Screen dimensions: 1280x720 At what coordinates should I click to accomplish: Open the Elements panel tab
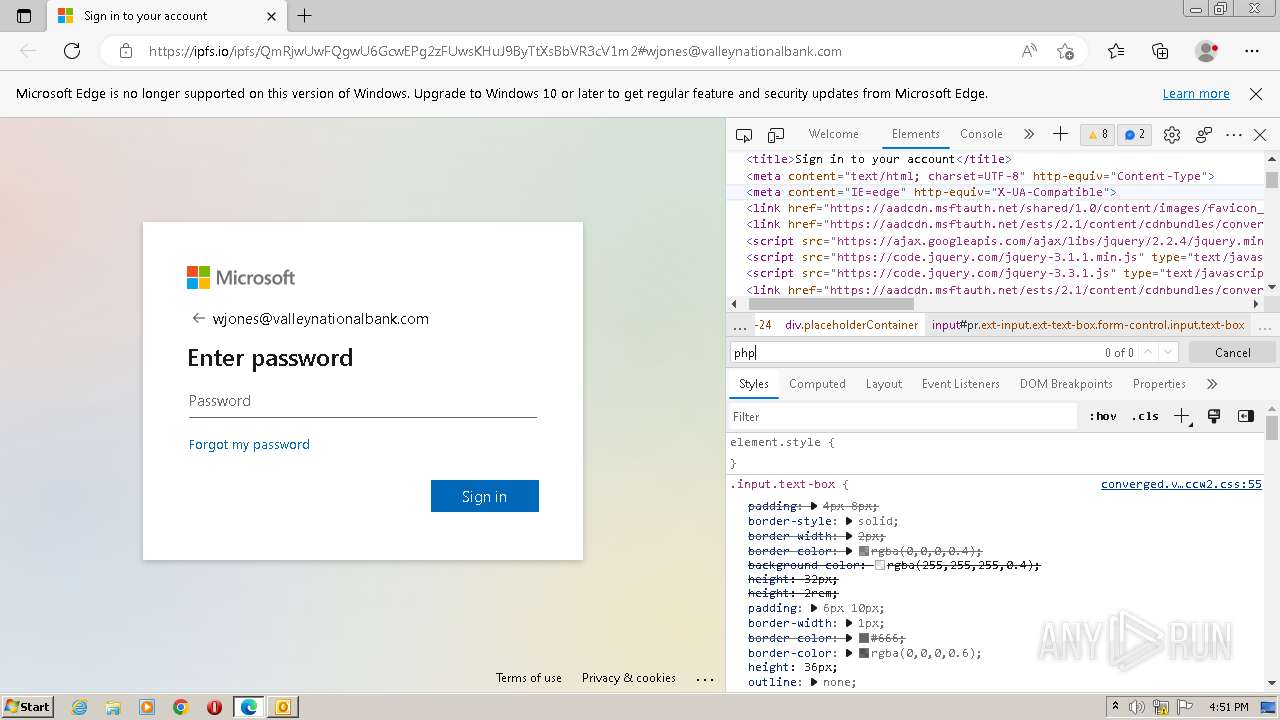(915, 134)
